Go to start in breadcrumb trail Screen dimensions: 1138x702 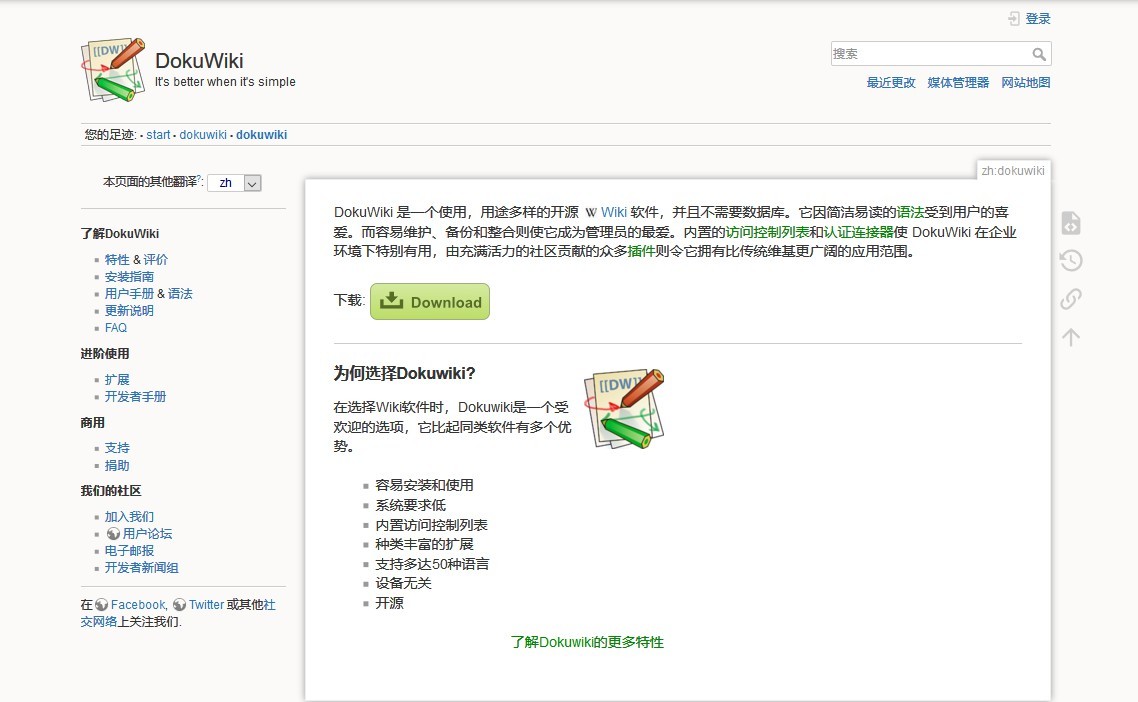click(x=158, y=135)
